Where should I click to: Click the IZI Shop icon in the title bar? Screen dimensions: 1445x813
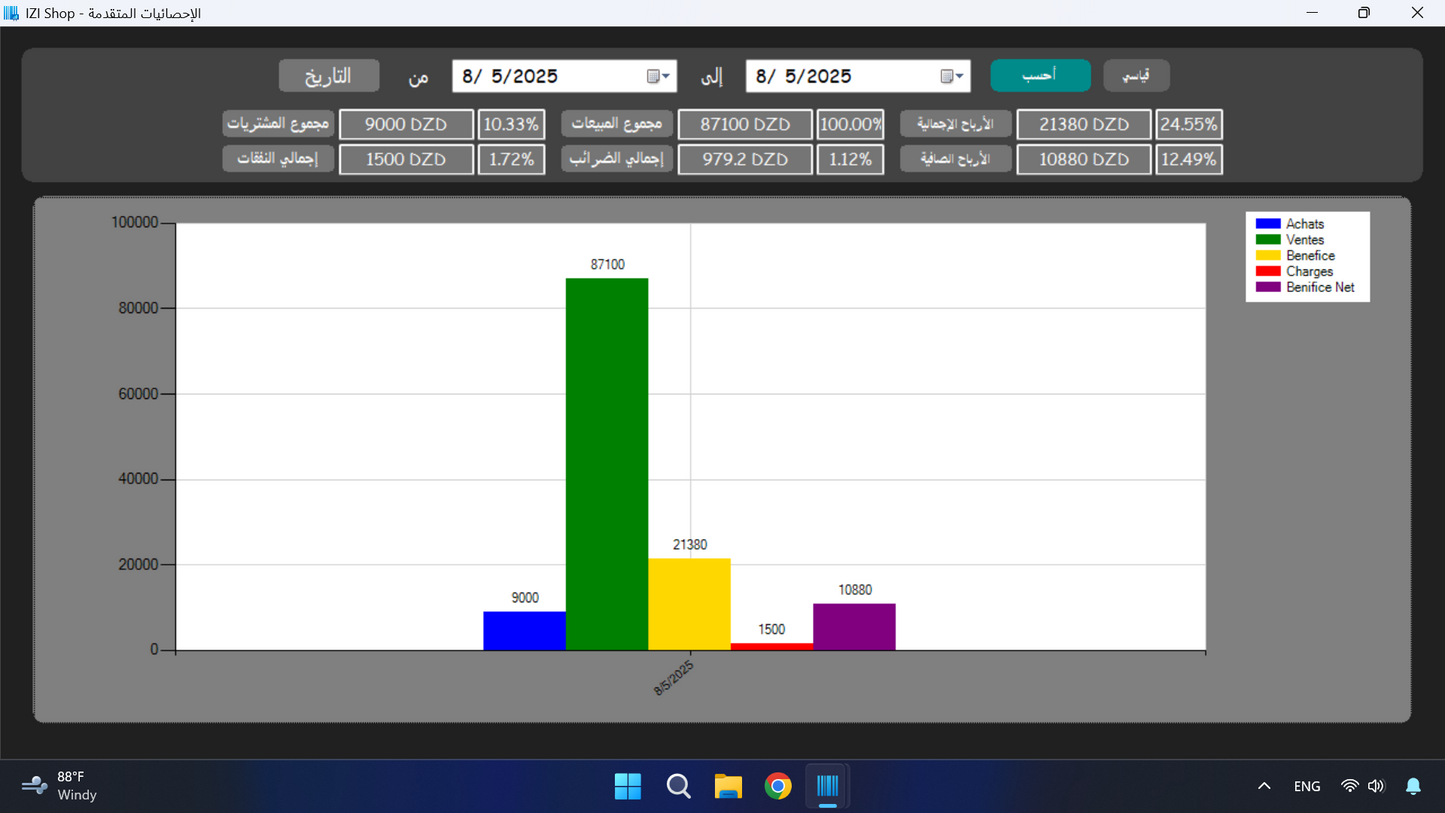tap(12, 13)
